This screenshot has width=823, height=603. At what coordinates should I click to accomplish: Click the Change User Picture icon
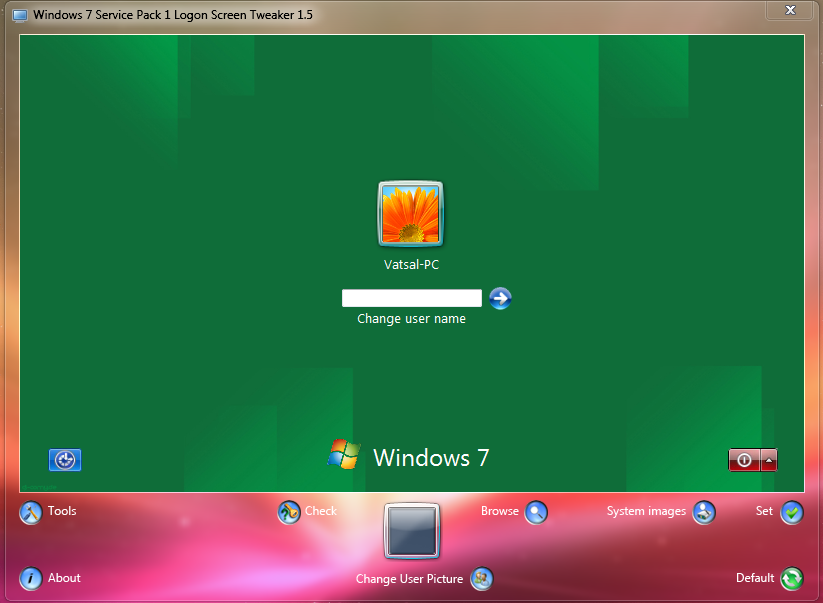pos(482,579)
